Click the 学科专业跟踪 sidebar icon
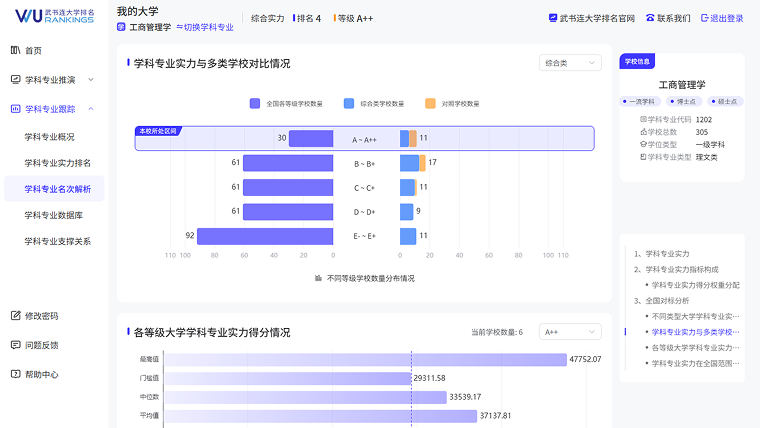760x428 pixels. coord(16,109)
